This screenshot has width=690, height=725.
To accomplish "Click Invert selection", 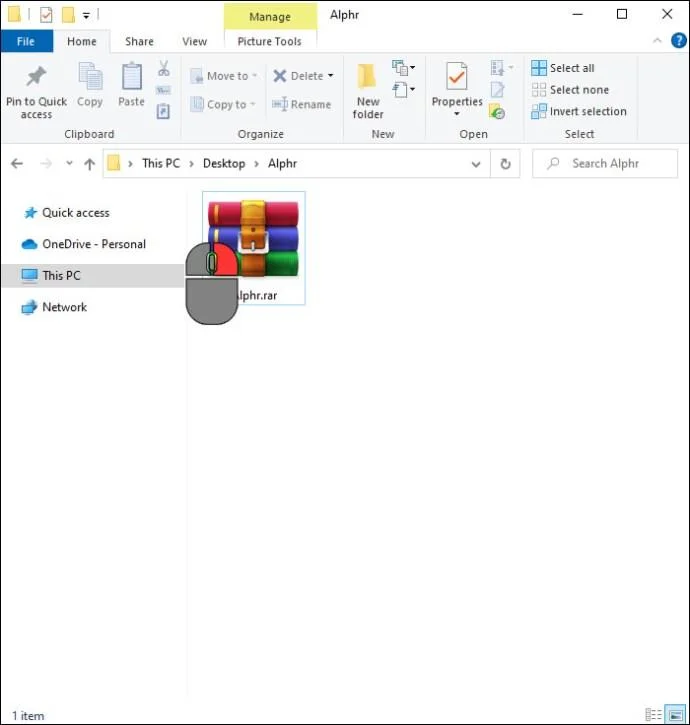I will (579, 111).
